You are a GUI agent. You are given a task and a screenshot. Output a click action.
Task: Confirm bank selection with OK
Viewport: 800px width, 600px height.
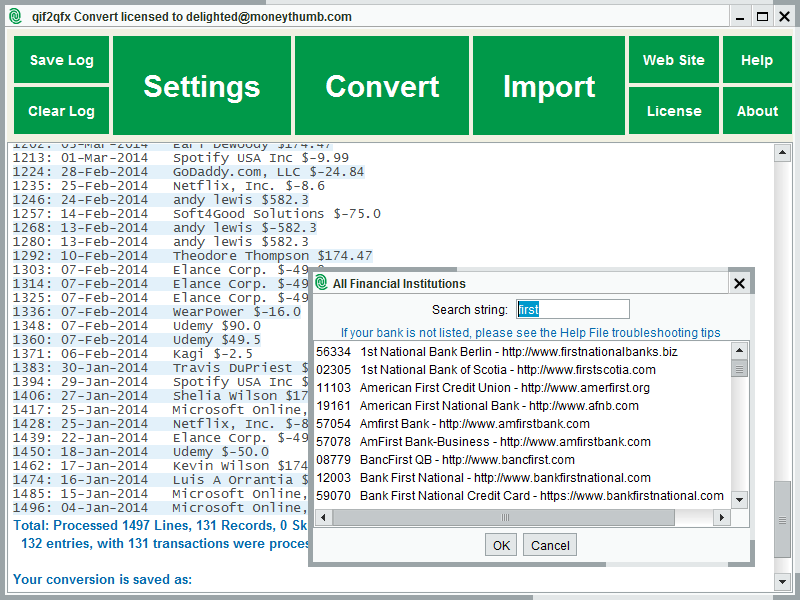point(501,545)
